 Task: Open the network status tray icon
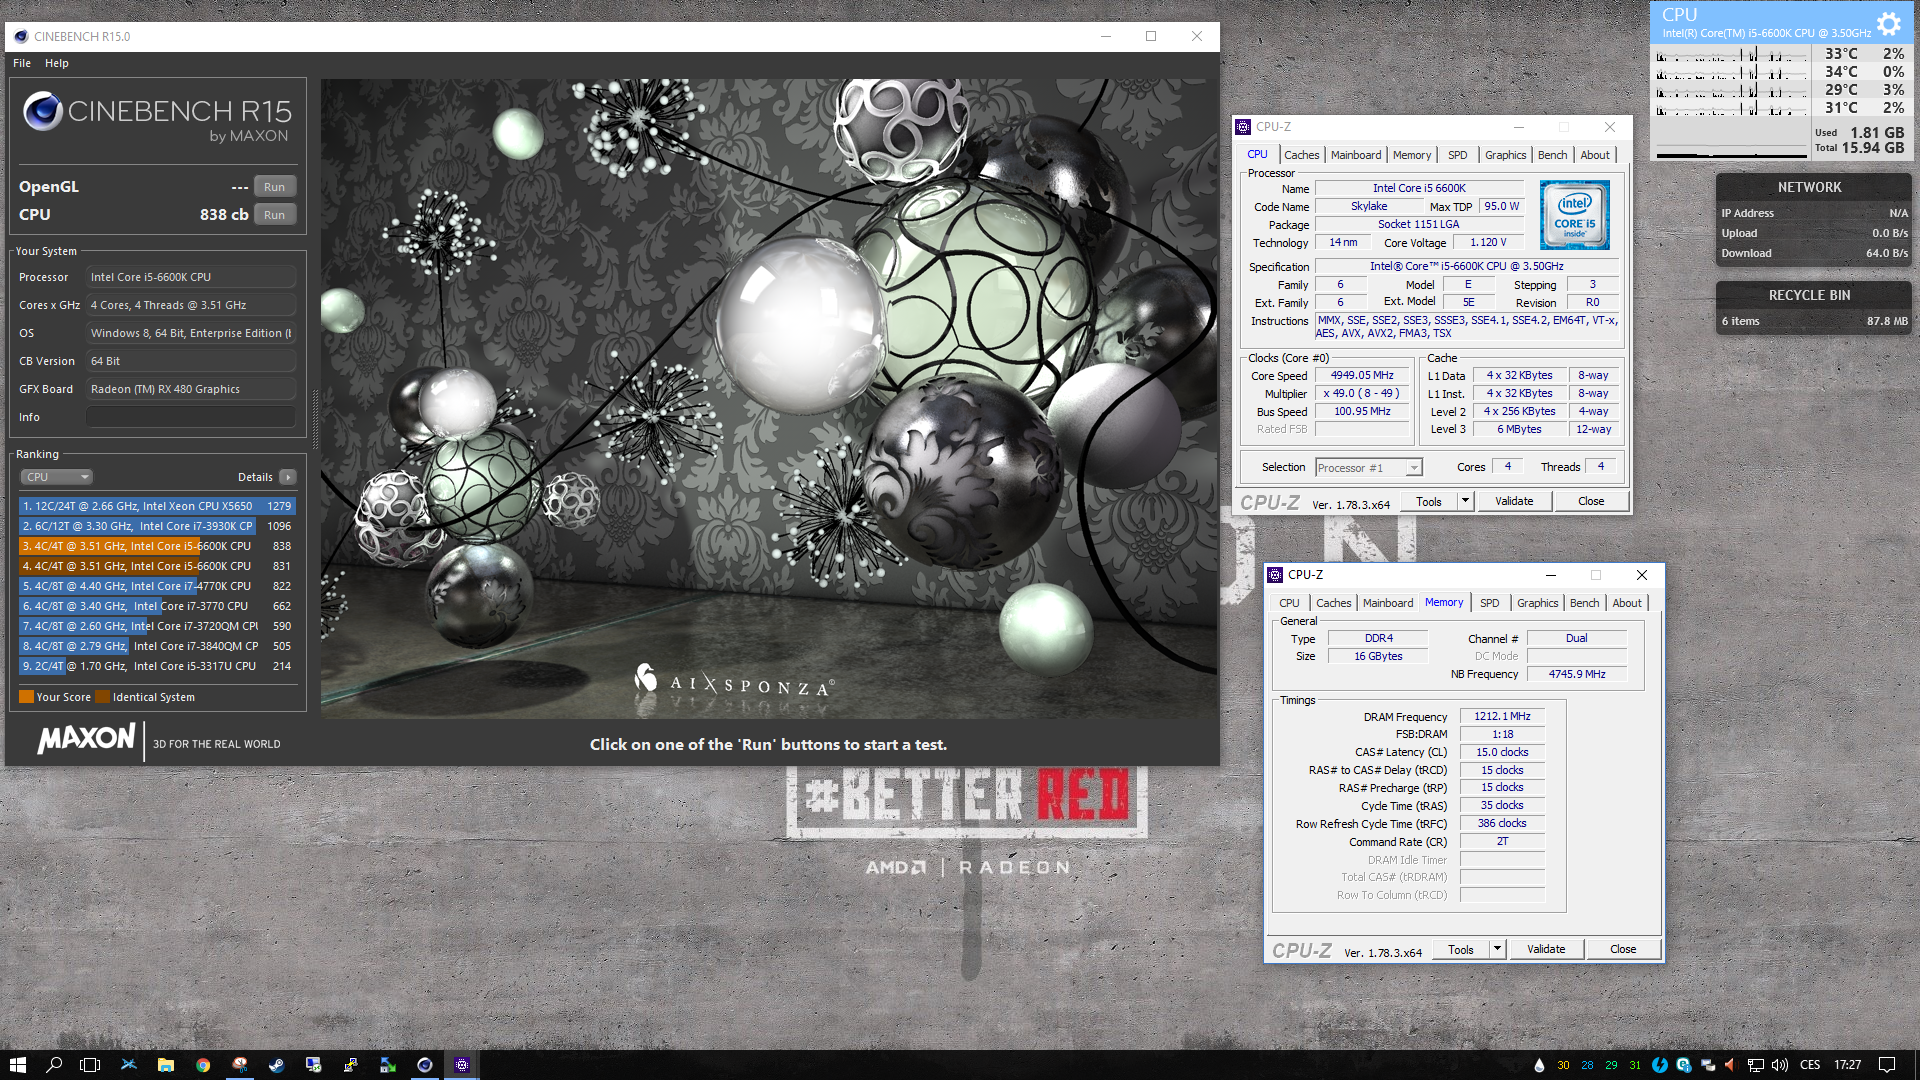click(1755, 1065)
